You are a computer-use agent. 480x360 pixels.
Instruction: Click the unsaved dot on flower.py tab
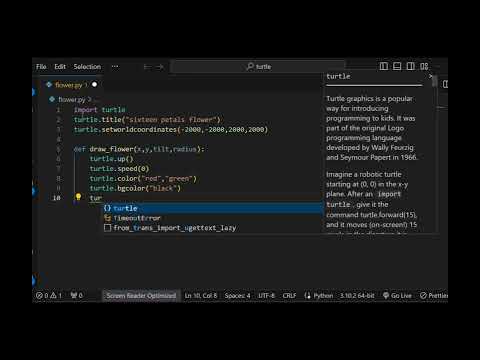point(95,85)
